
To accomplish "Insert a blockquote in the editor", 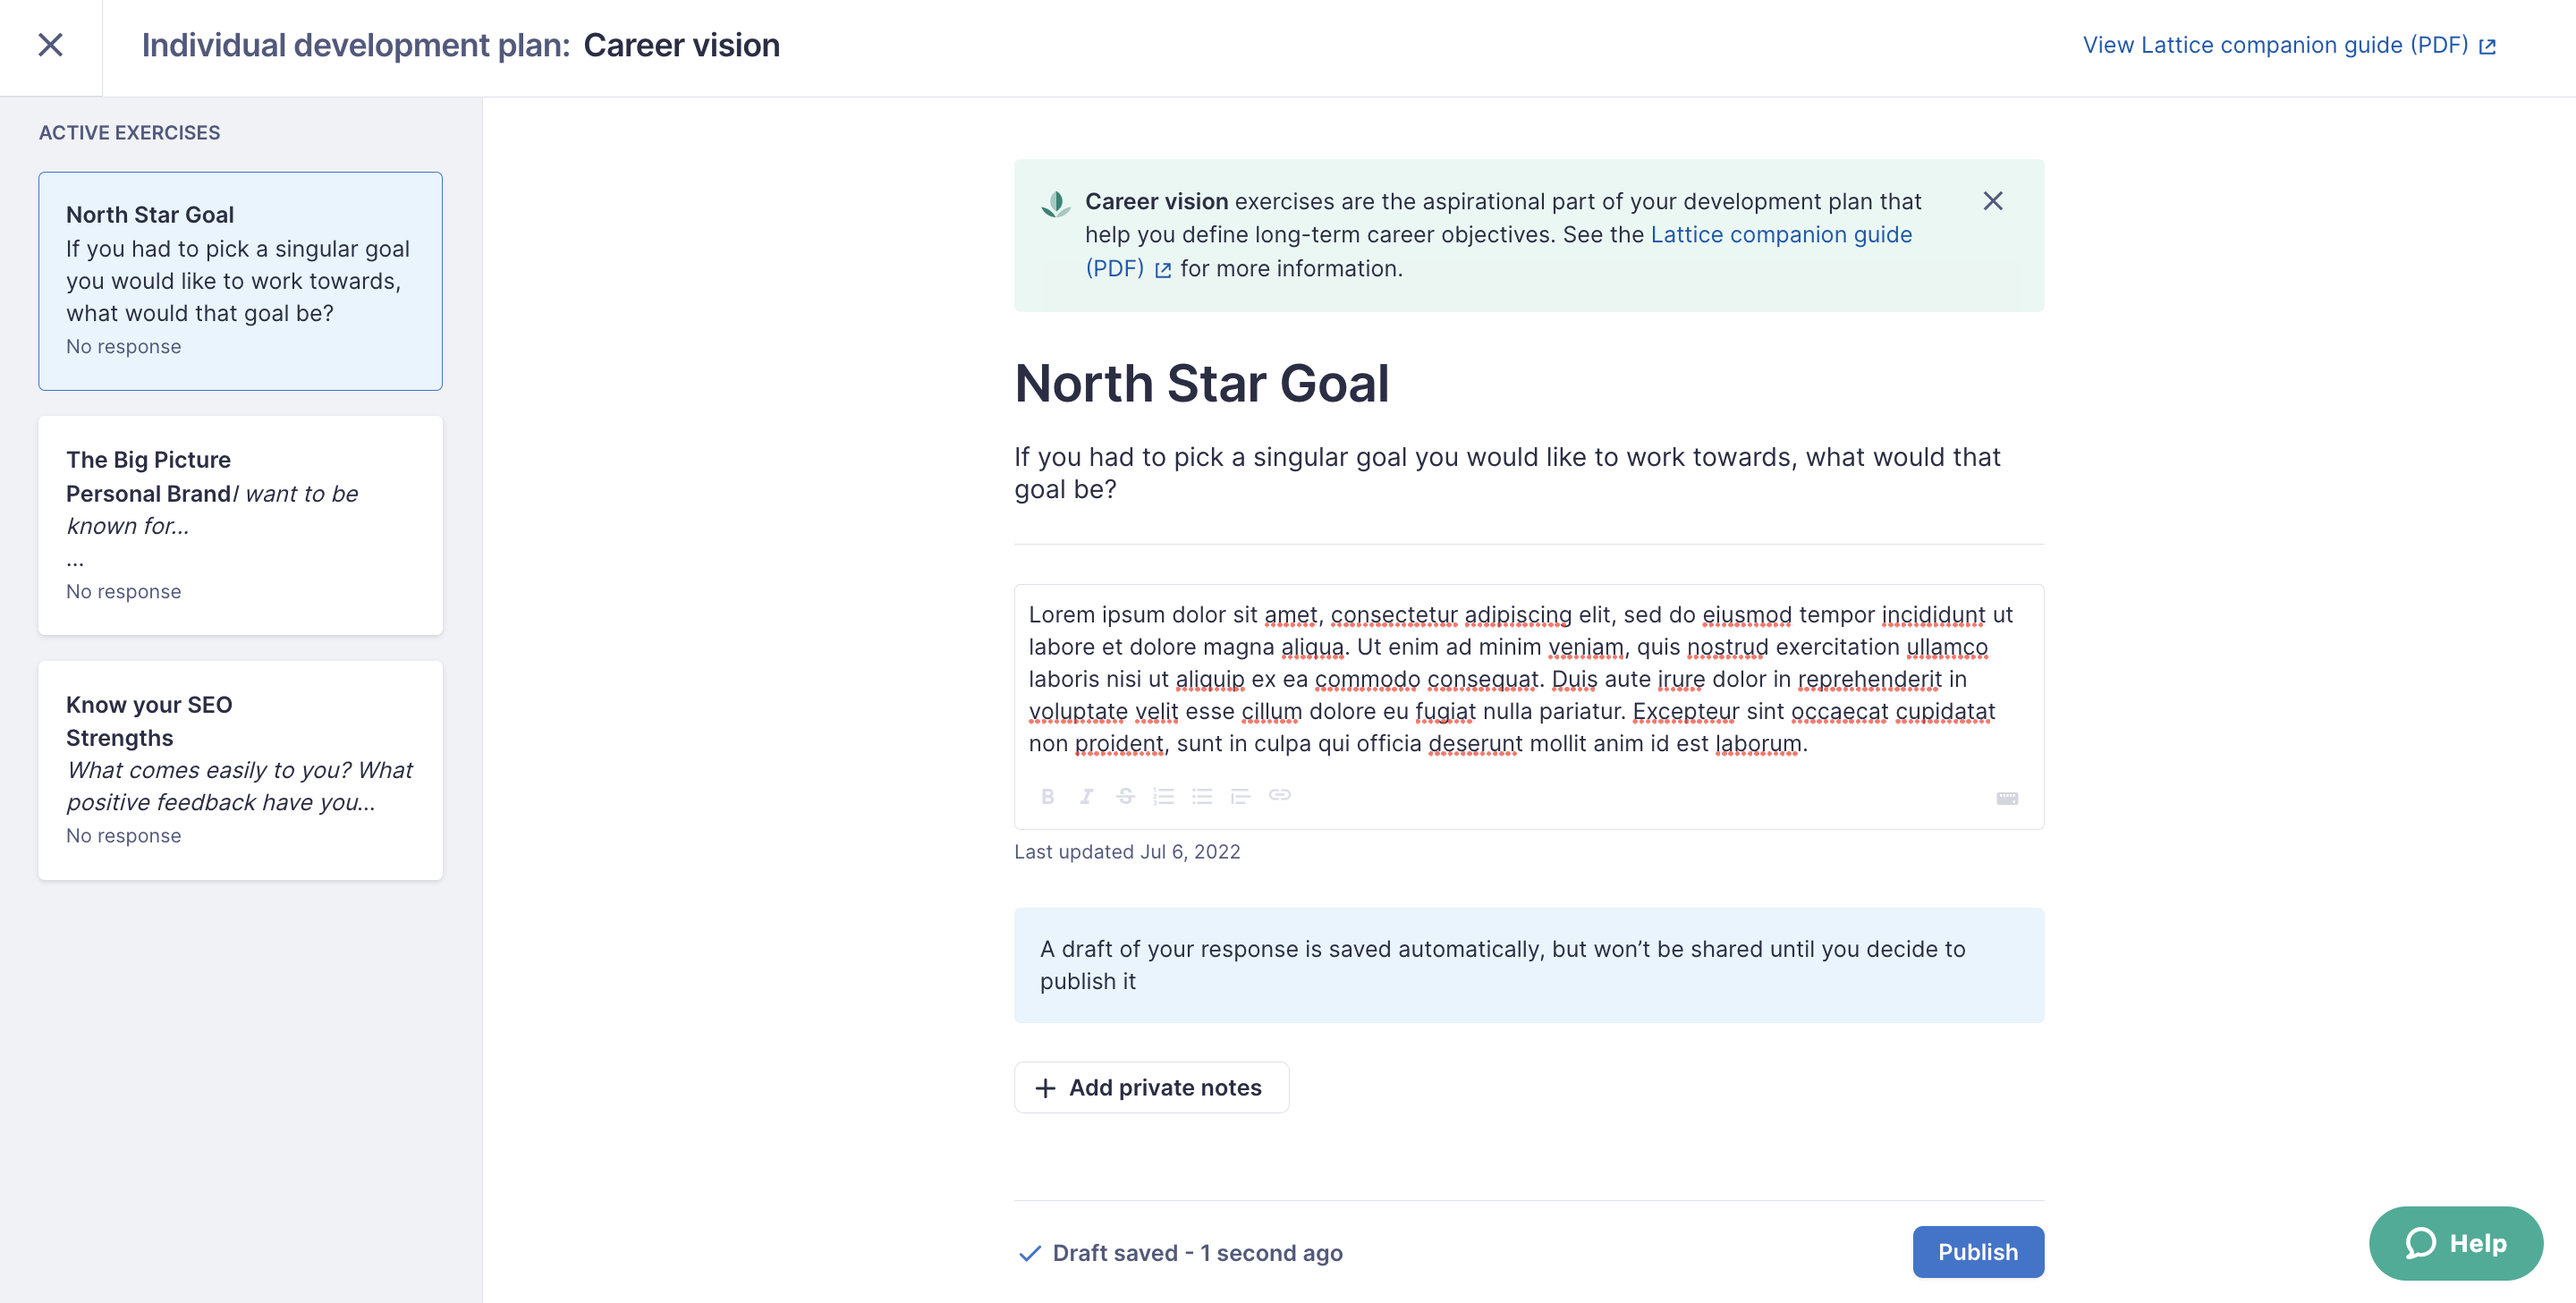I will click(x=1241, y=796).
